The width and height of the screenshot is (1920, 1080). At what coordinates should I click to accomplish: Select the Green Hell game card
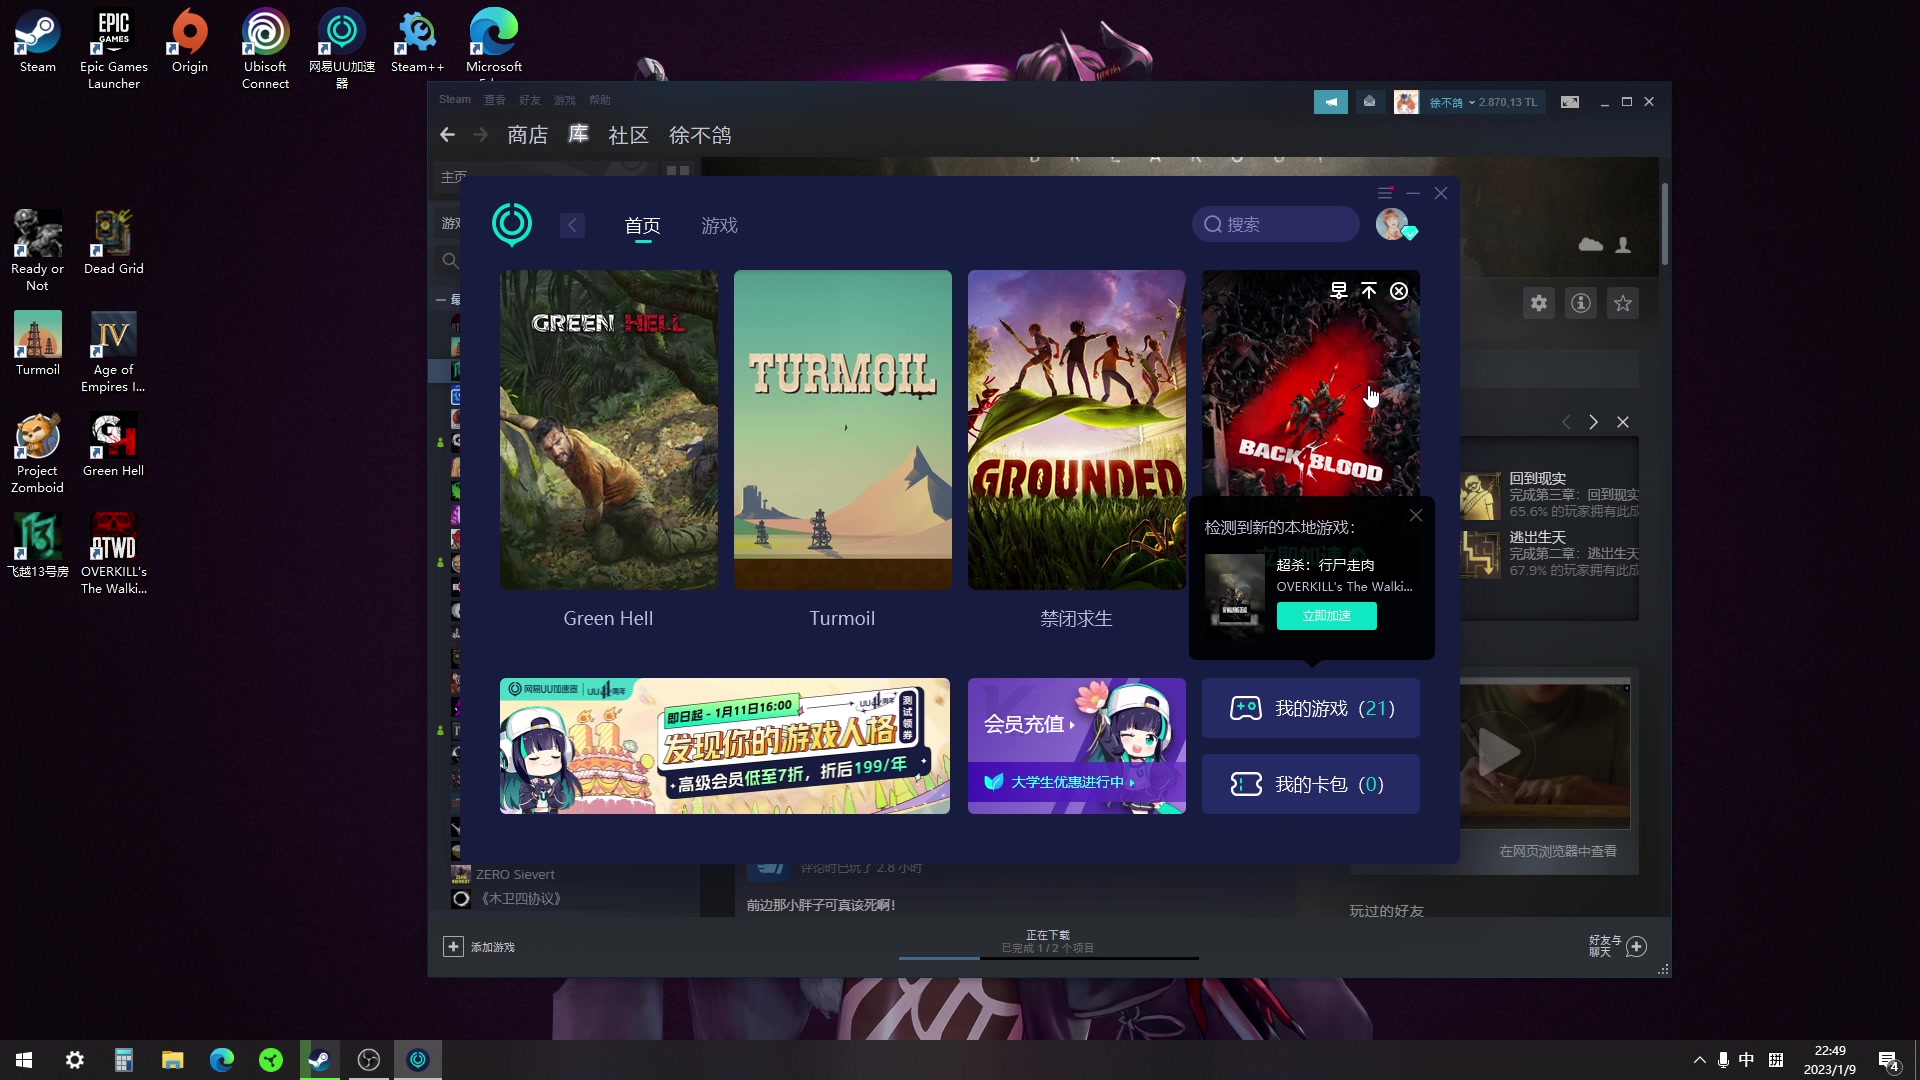[x=609, y=430]
